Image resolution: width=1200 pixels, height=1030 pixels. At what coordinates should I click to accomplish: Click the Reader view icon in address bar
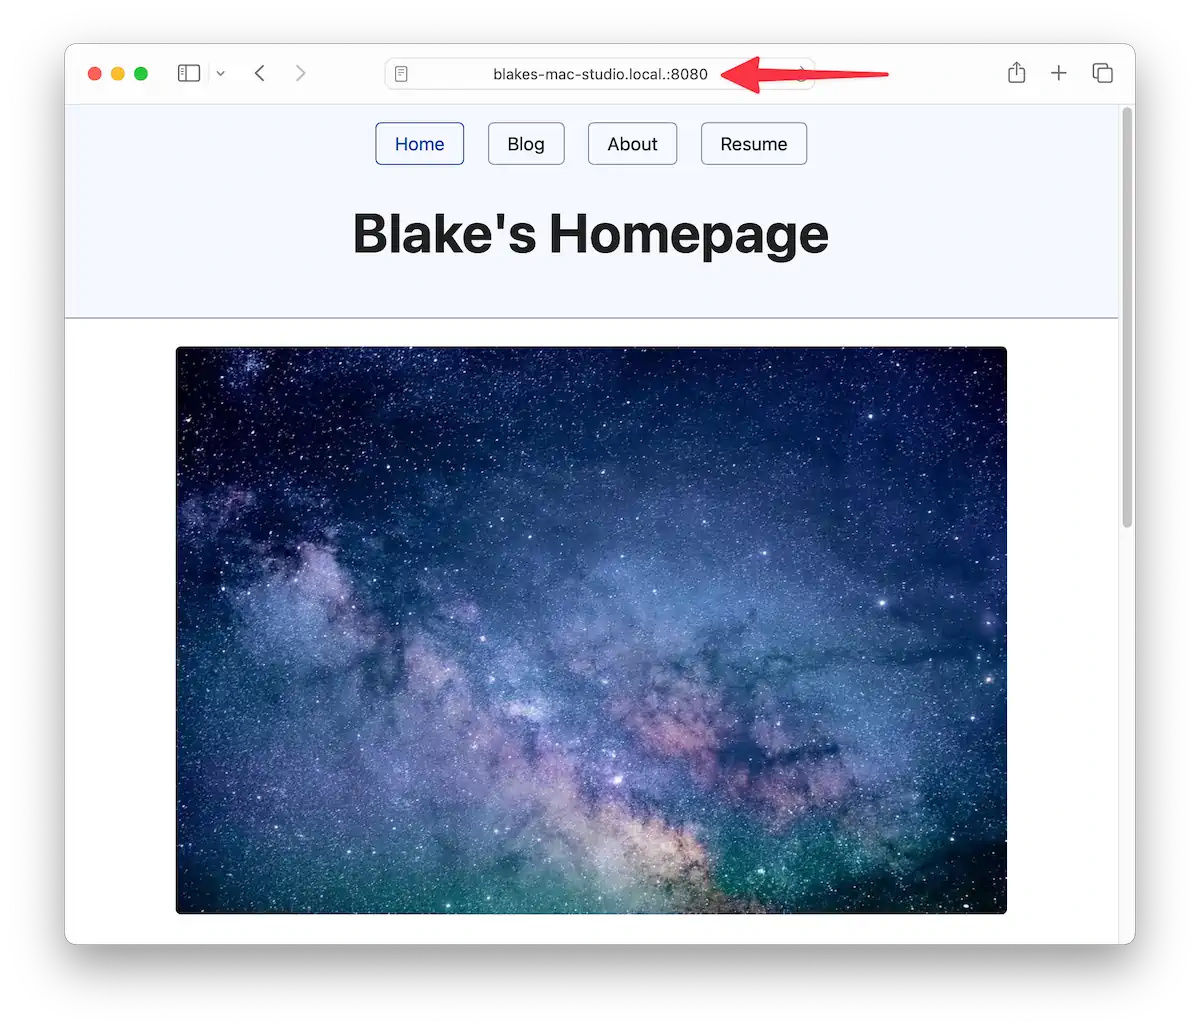(402, 73)
